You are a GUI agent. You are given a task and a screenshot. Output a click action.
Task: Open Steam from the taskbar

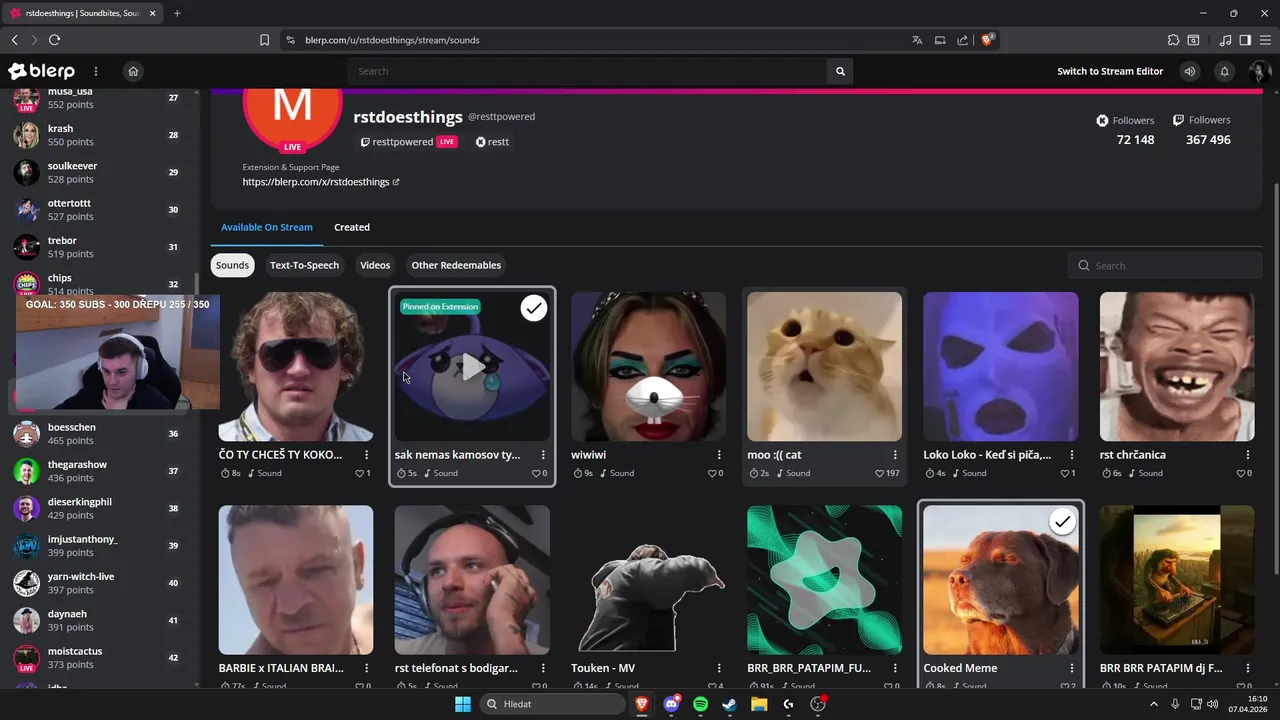(x=730, y=704)
